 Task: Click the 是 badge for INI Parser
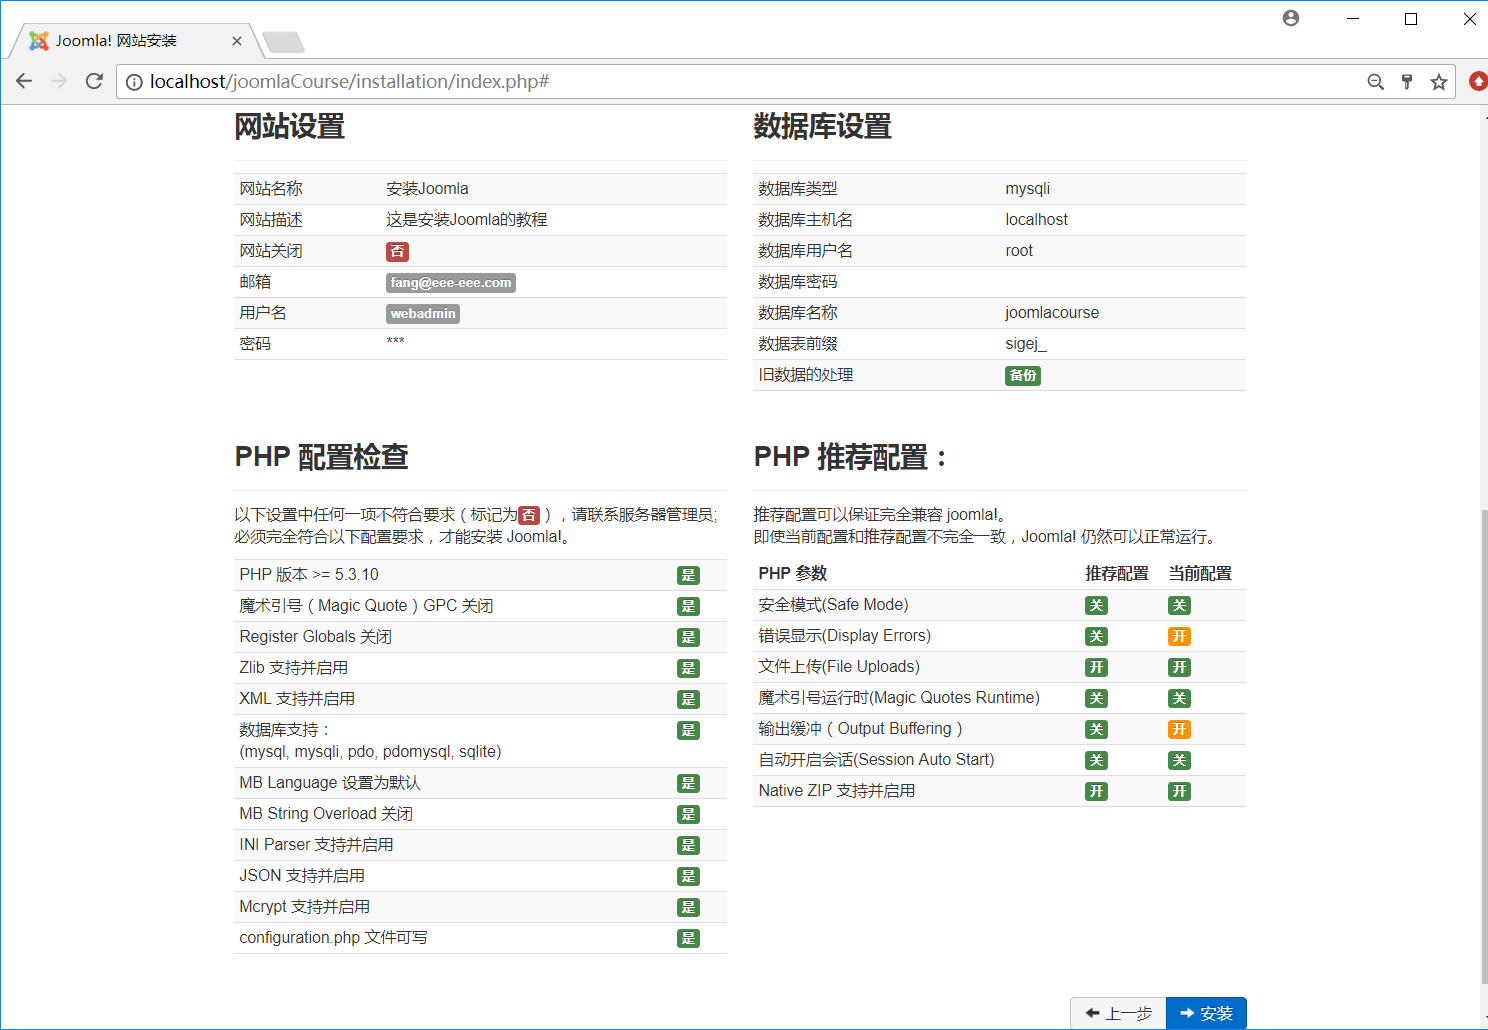tap(688, 846)
